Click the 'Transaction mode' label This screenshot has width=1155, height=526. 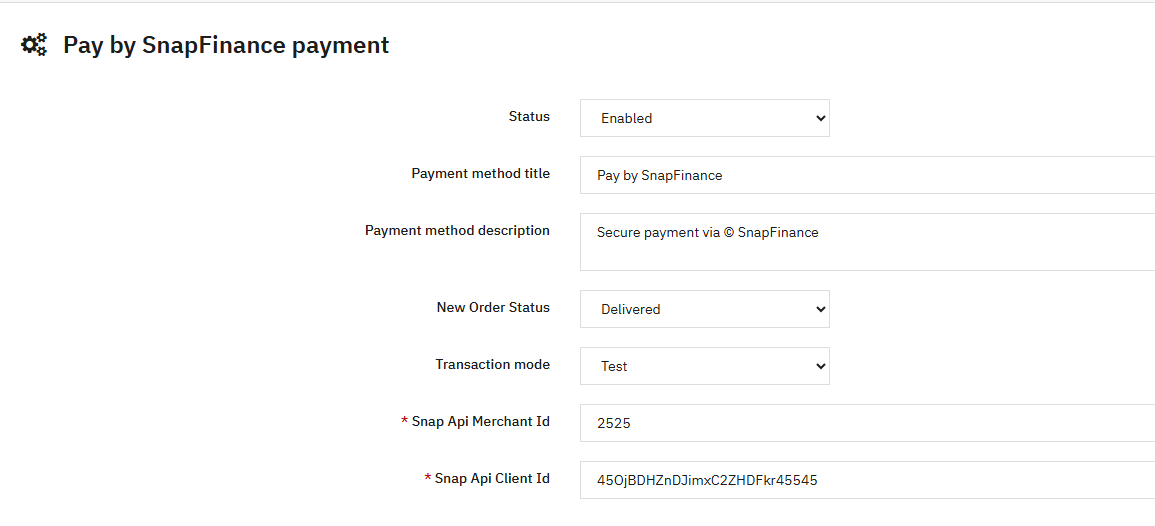492,365
